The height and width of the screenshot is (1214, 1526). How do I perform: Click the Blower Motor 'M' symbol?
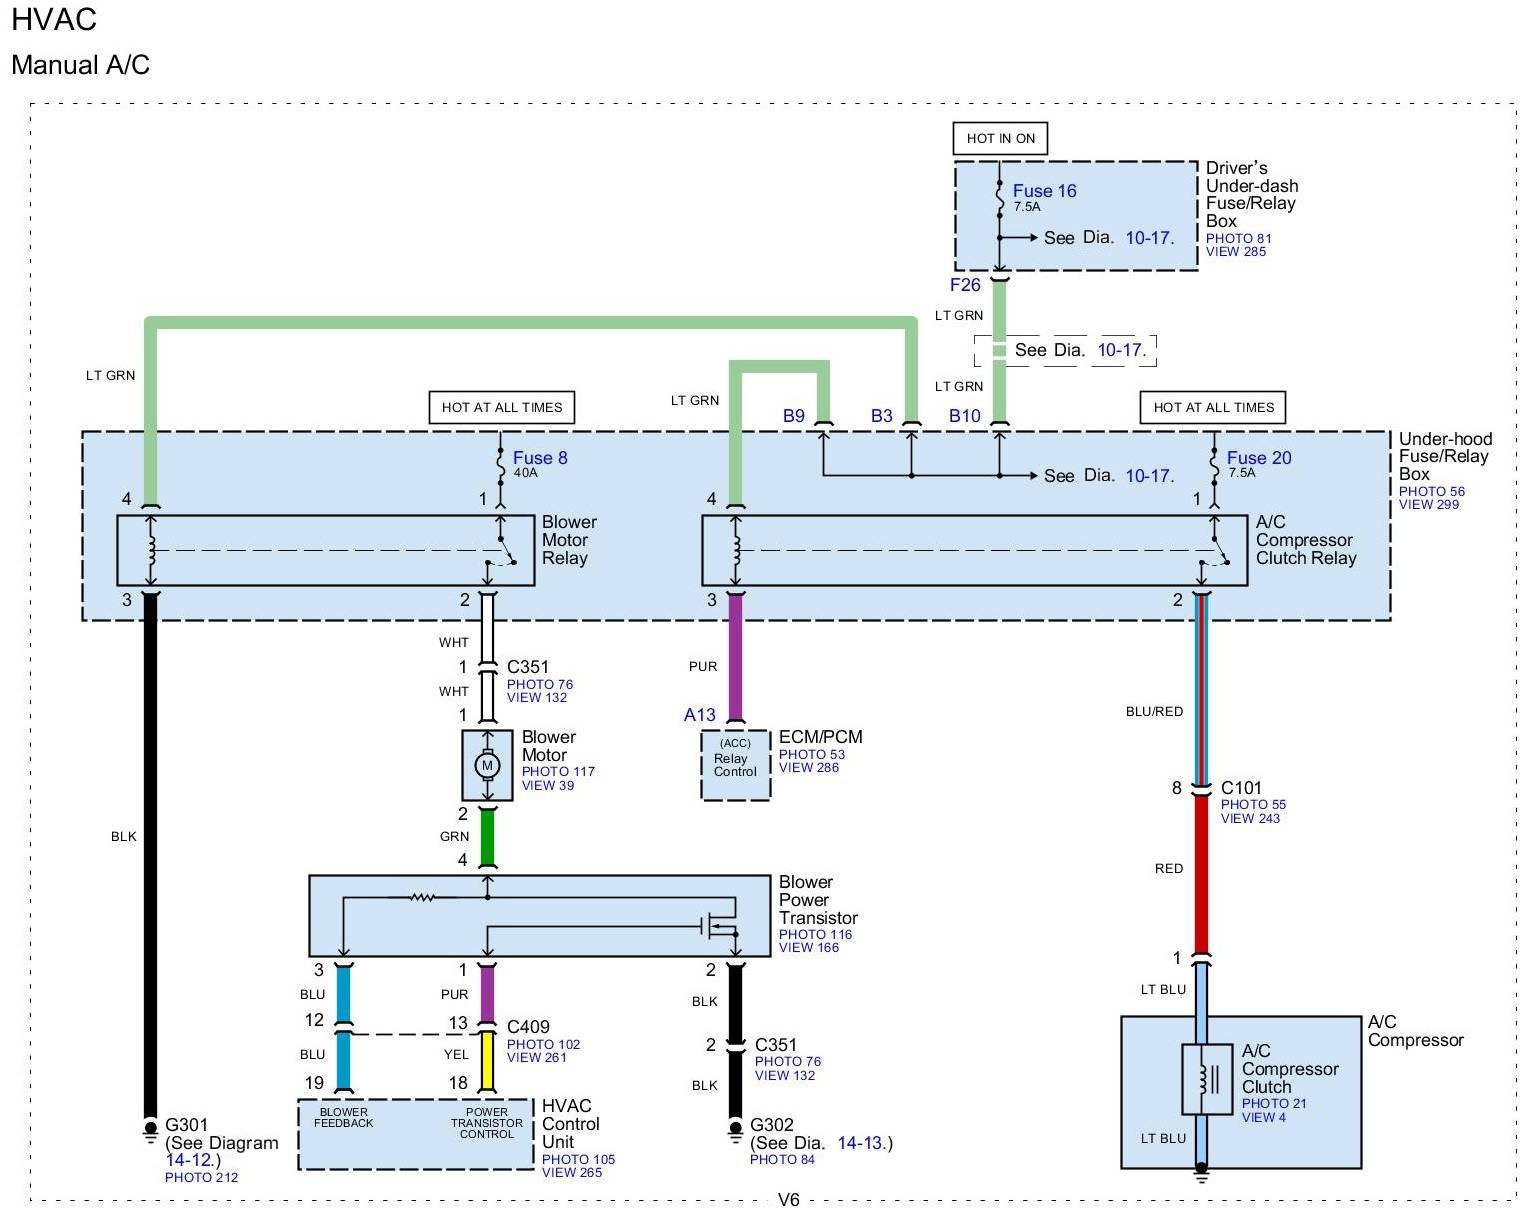pyautogui.click(x=487, y=765)
